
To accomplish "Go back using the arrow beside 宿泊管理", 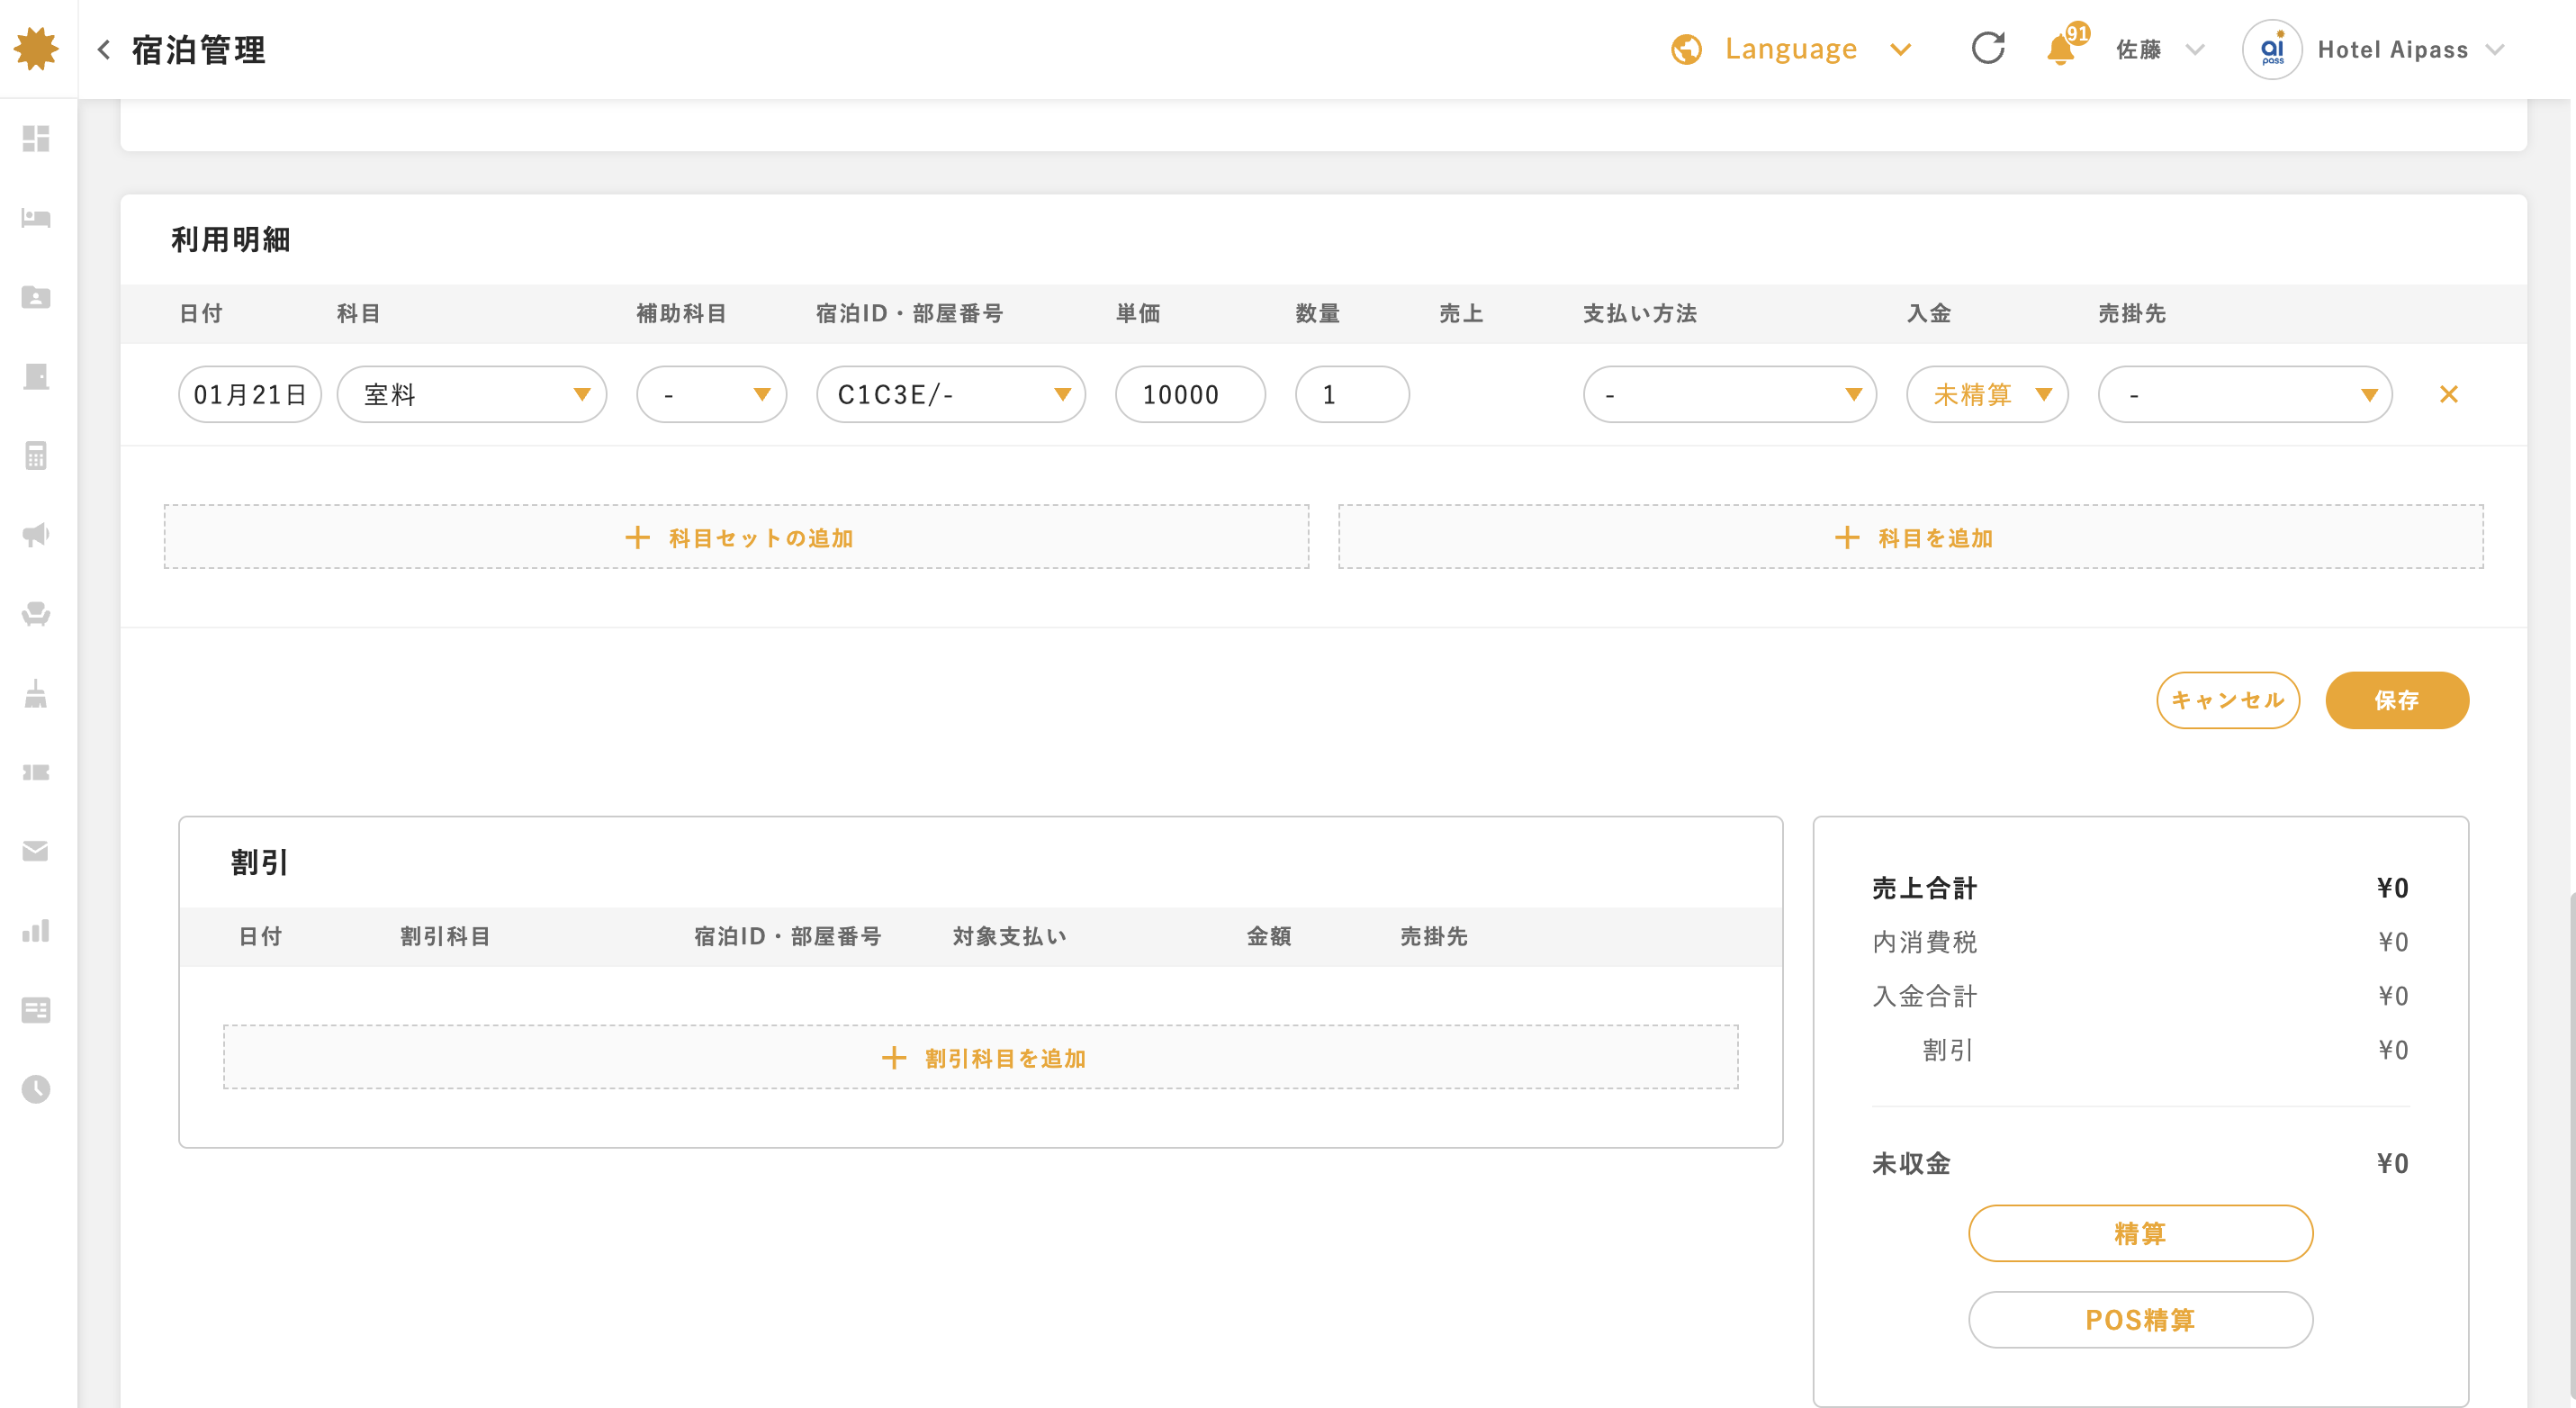I will tap(103, 49).
